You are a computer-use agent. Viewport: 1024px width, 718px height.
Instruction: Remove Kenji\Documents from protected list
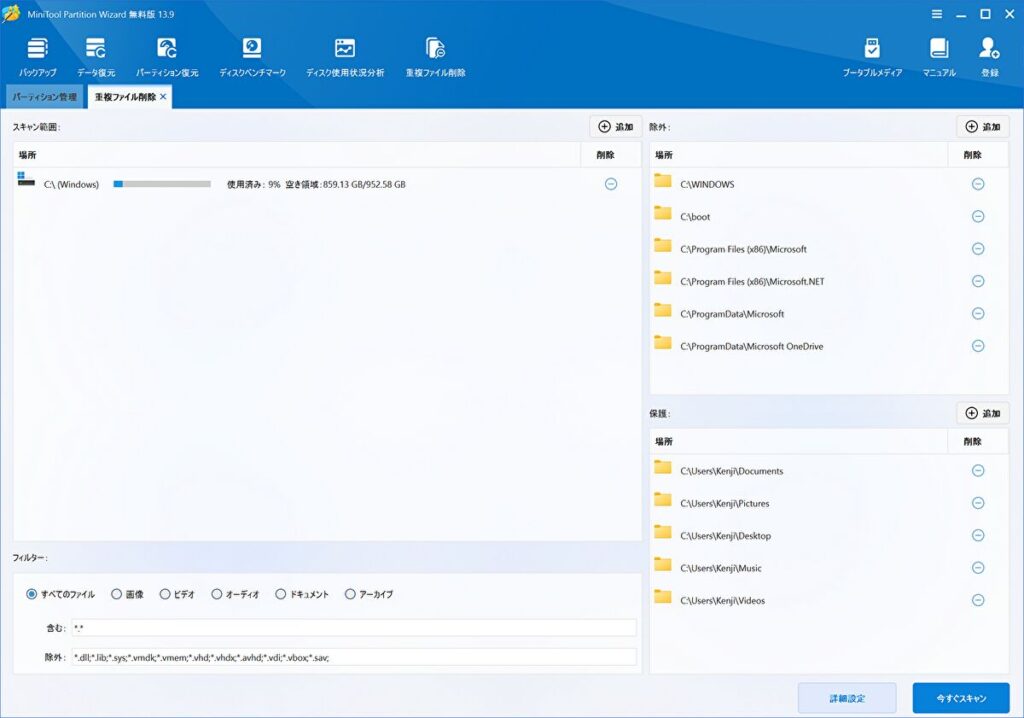coord(978,470)
